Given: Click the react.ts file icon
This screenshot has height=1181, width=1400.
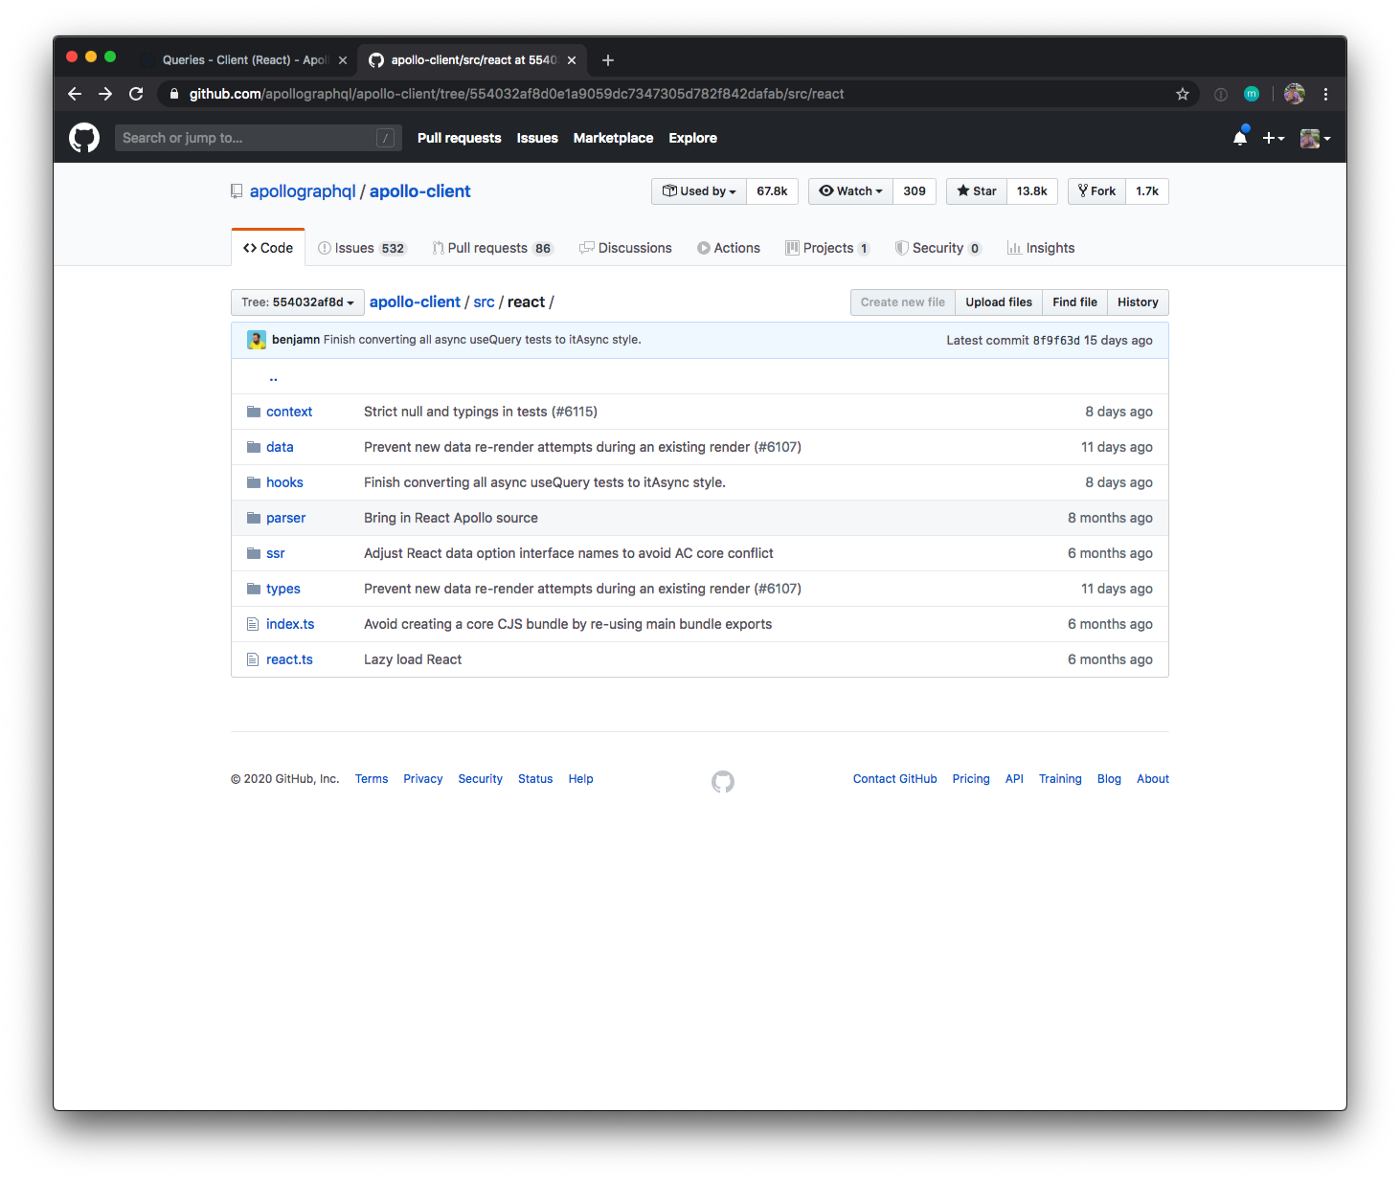Looking at the screenshot, I should (x=253, y=660).
